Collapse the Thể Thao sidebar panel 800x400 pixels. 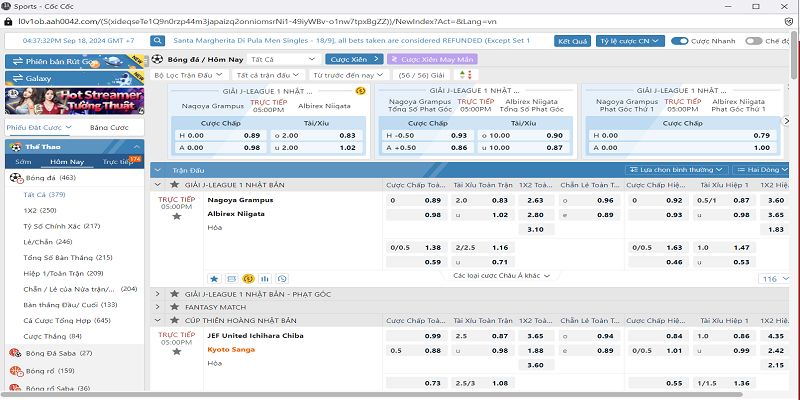click(x=137, y=147)
